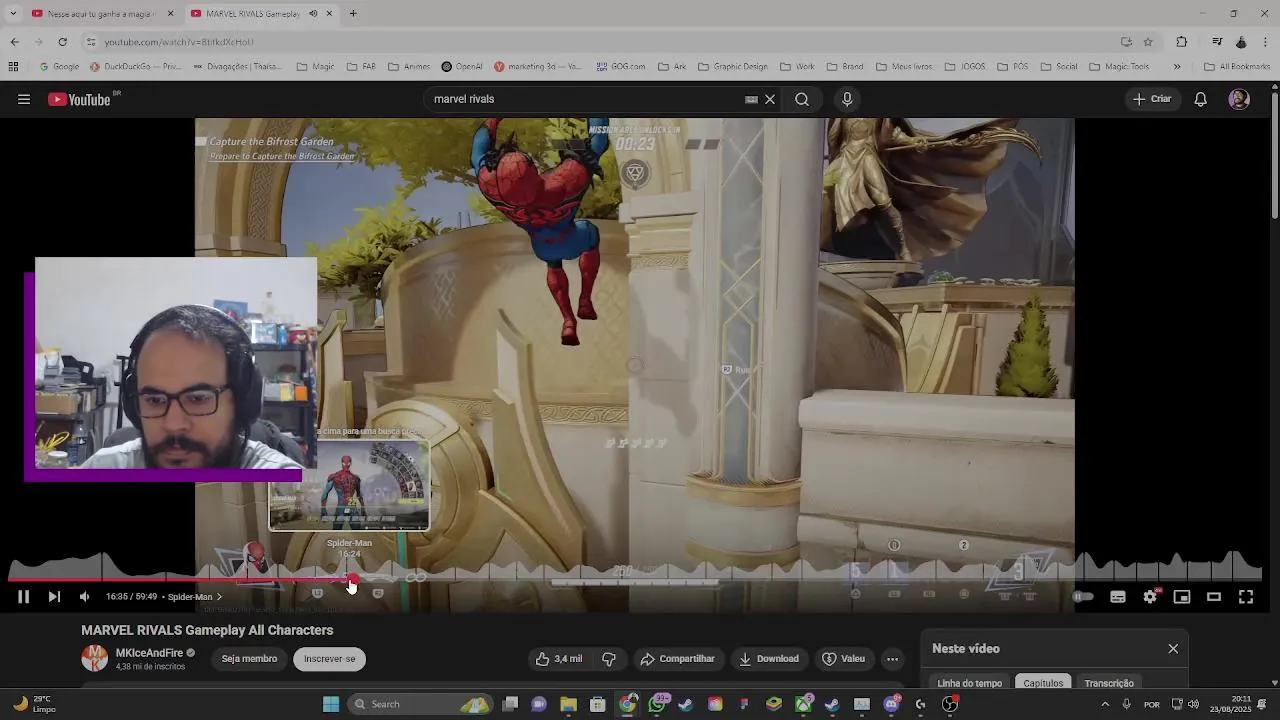Viewport: 1280px width, 720px height.
Task: Dislike the video
Action: [609, 659]
